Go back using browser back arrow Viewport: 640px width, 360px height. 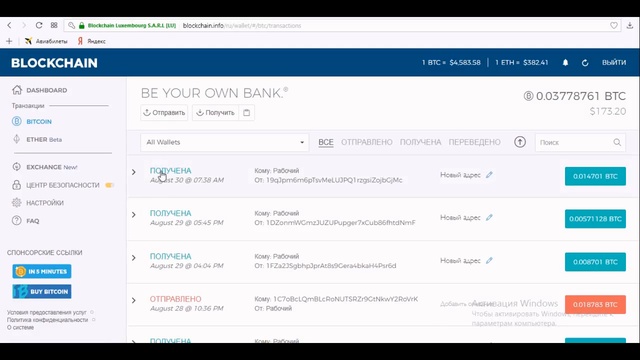(x=9, y=25)
